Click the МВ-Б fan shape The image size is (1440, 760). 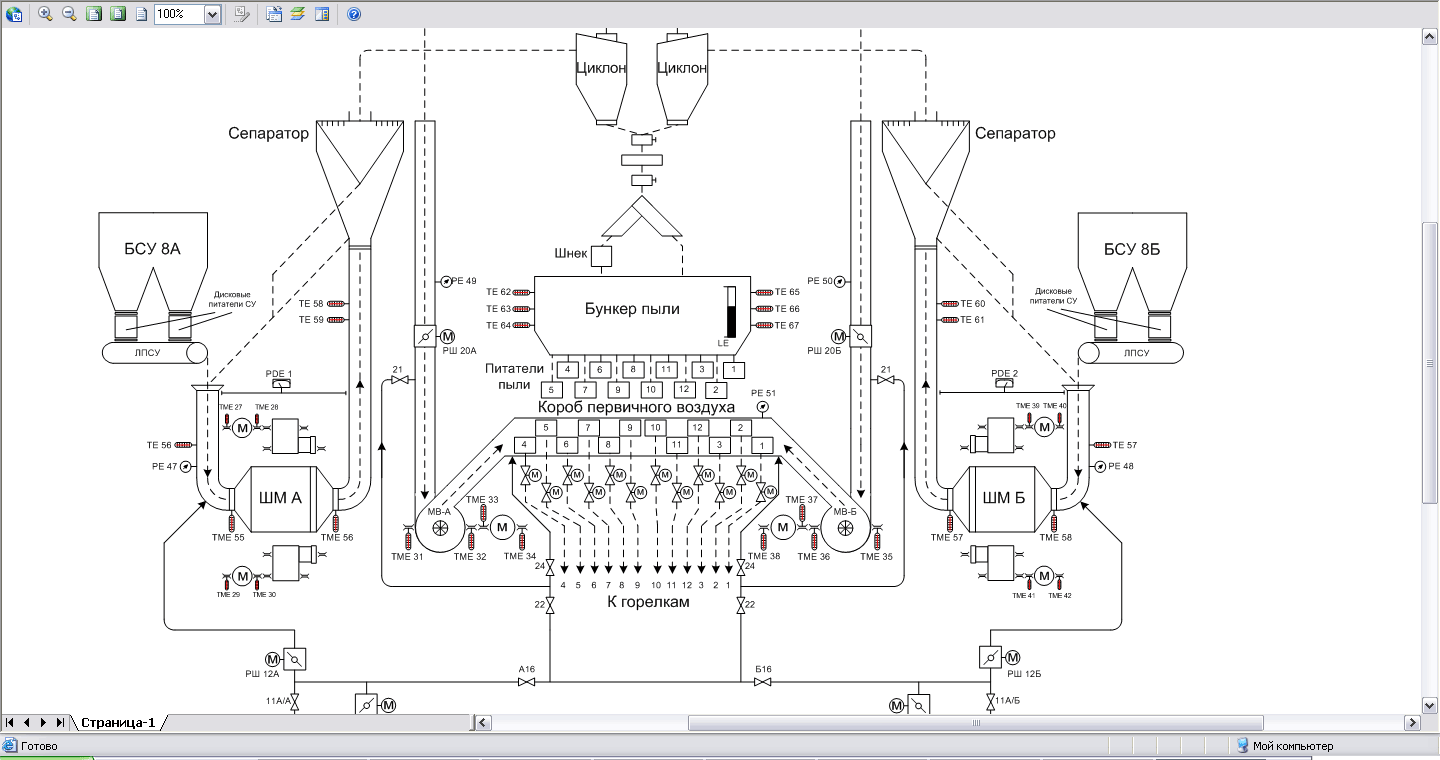click(845, 527)
